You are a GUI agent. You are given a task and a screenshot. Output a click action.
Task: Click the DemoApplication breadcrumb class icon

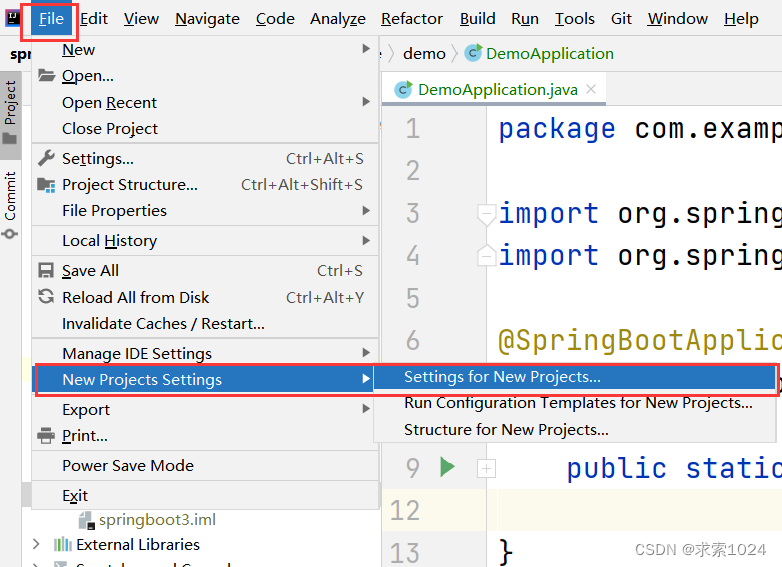click(473, 53)
